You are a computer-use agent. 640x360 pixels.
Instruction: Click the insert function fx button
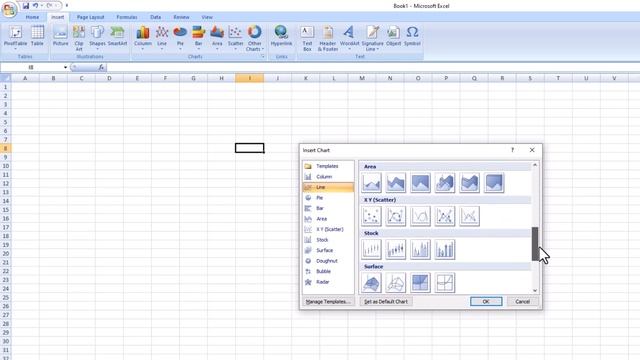point(101,67)
